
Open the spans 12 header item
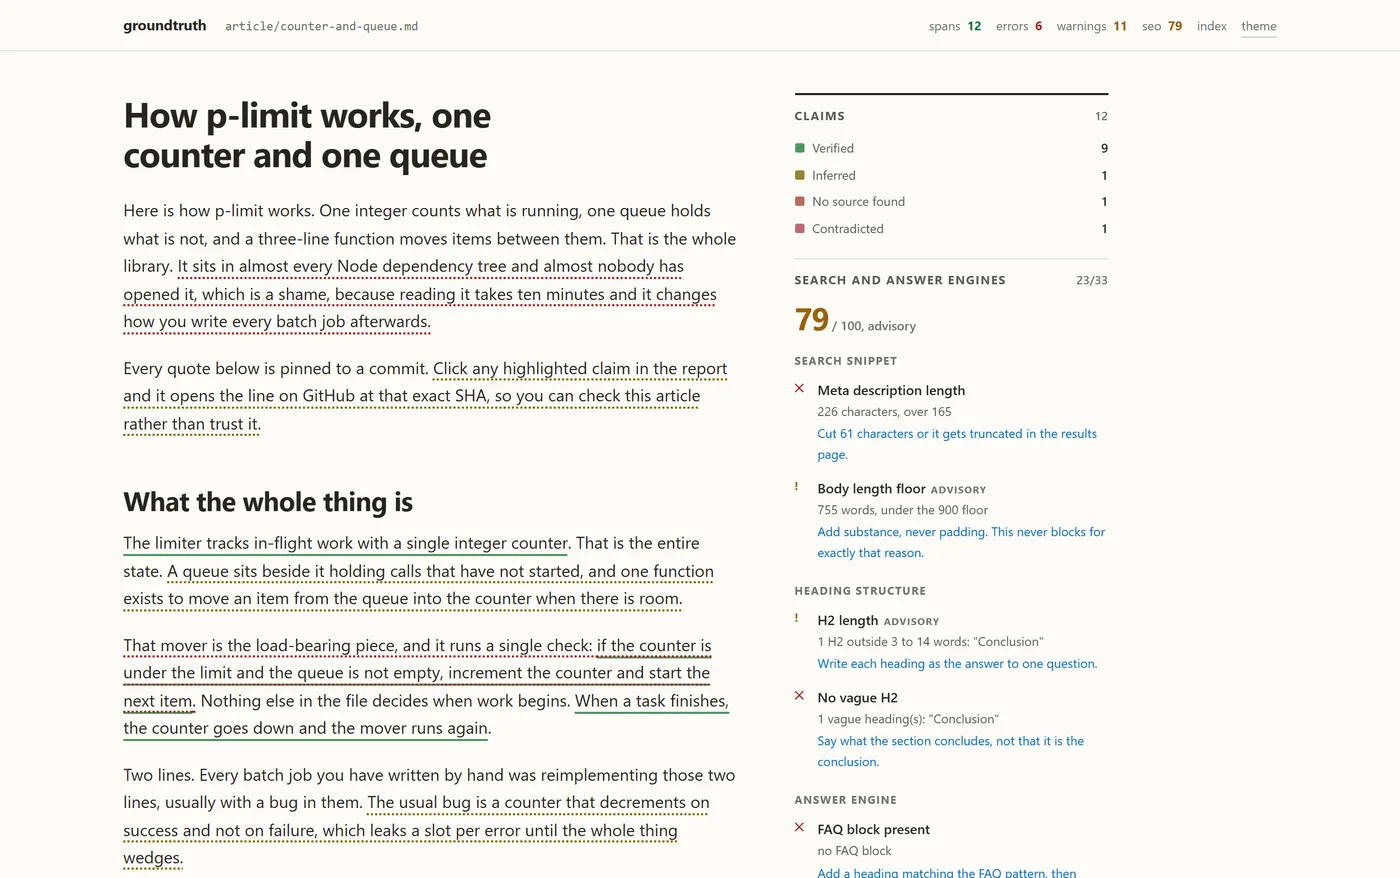click(x=954, y=26)
